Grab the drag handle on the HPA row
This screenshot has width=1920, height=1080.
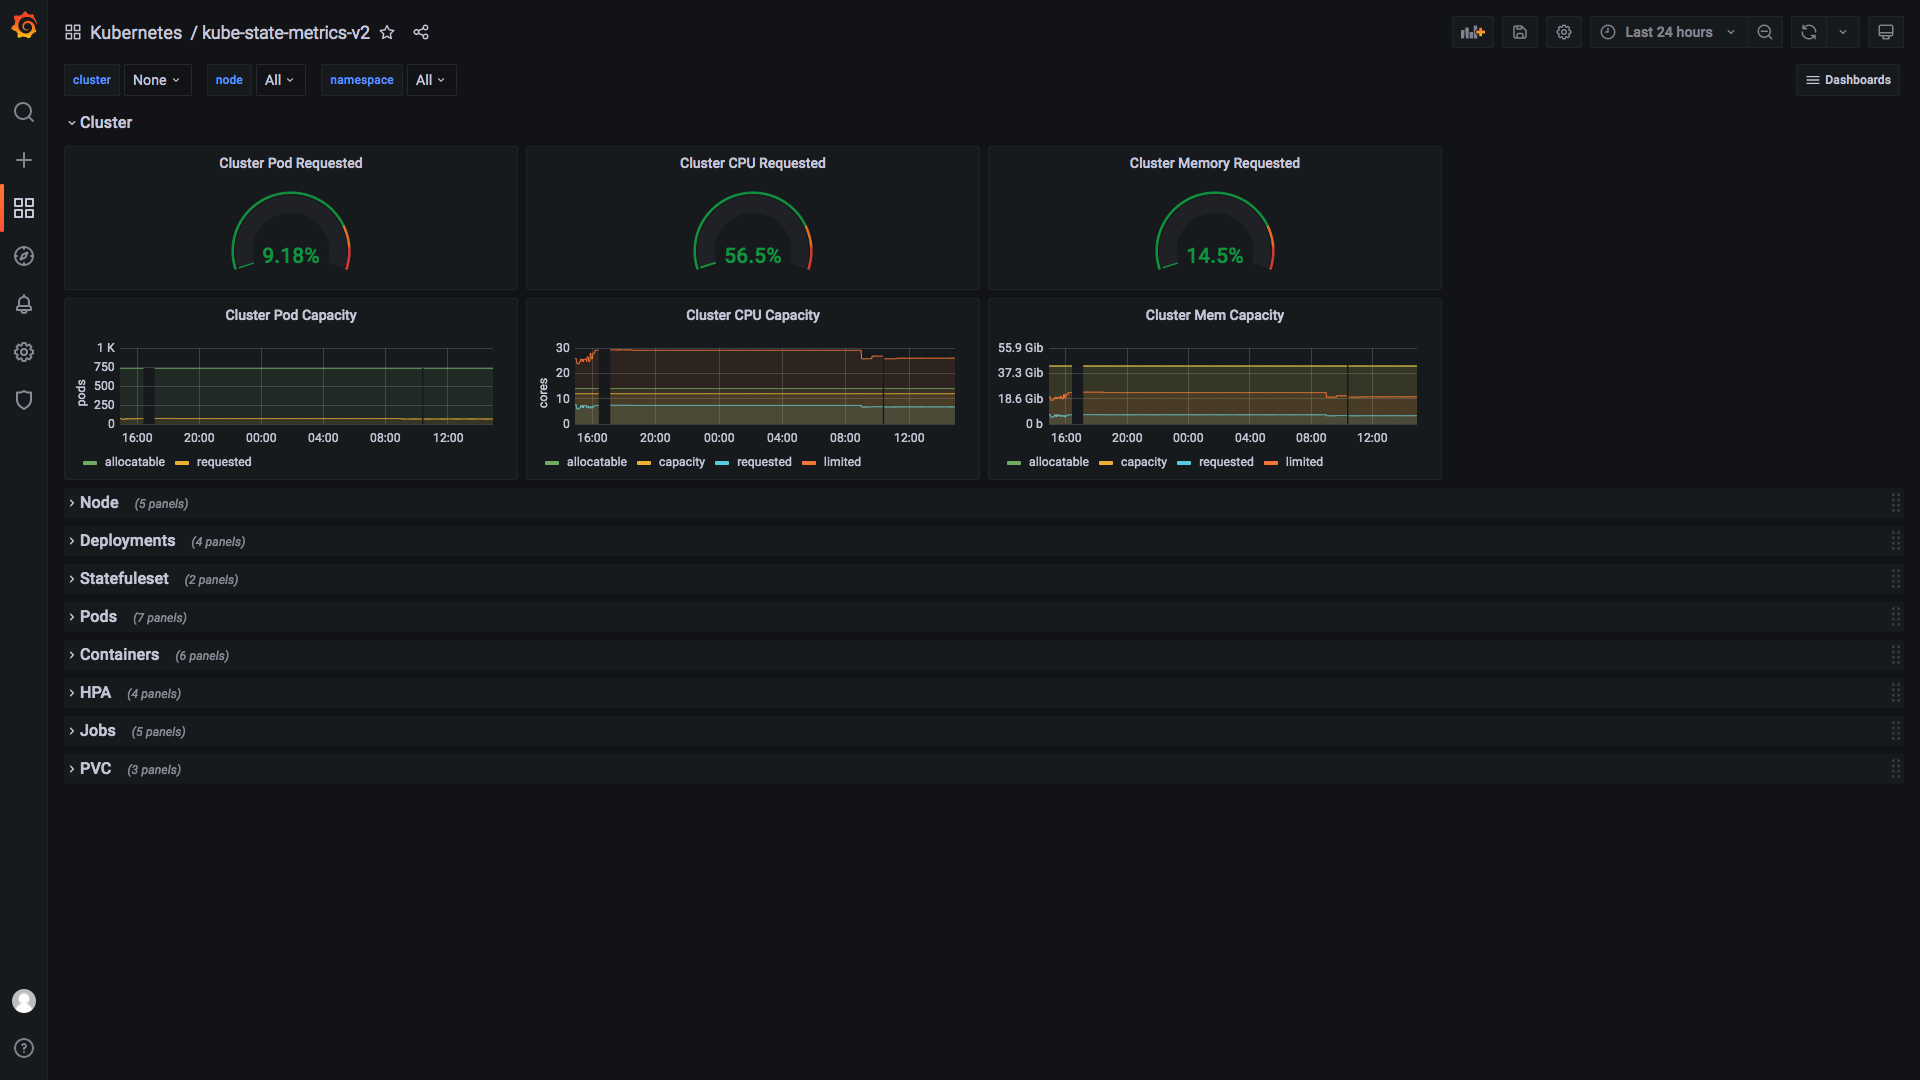tap(1896, 693)
